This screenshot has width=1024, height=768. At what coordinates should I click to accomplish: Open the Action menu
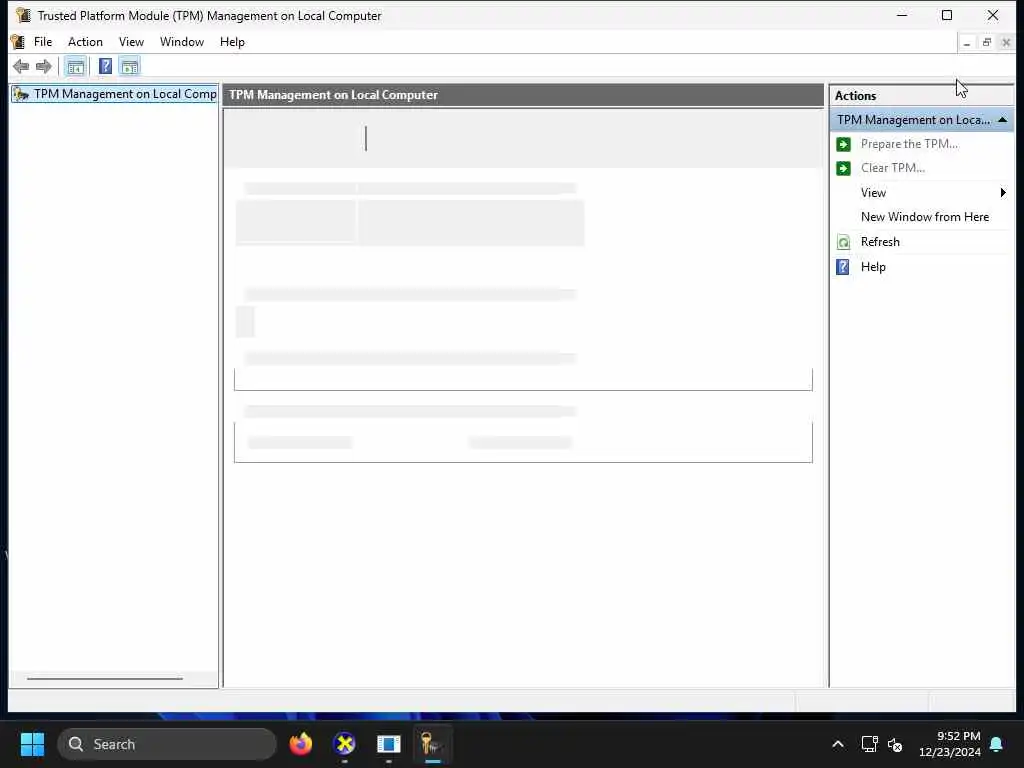pyautogui.click(x=86, y=42)
